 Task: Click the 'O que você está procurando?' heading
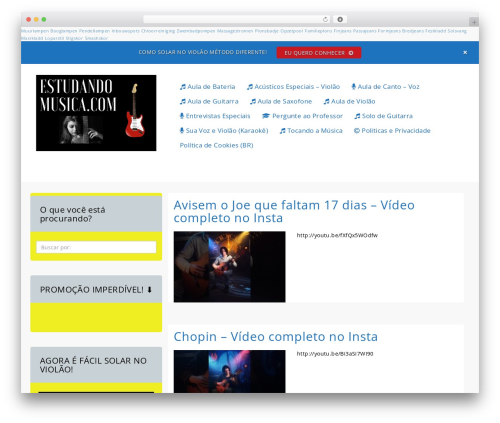(x=72, y=214)
